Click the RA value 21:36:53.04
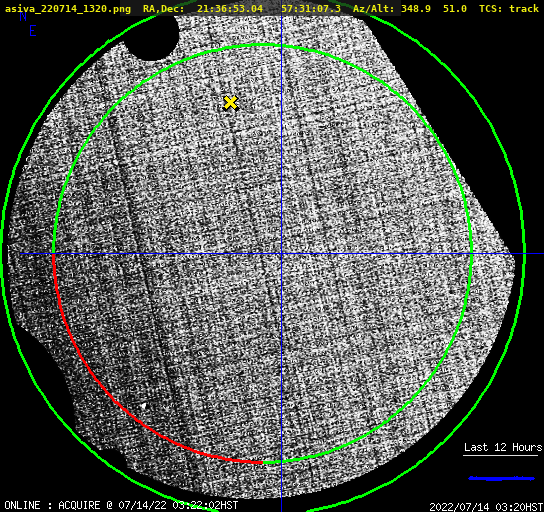Screen dimensions: 544x512 (x=230, y=9)
